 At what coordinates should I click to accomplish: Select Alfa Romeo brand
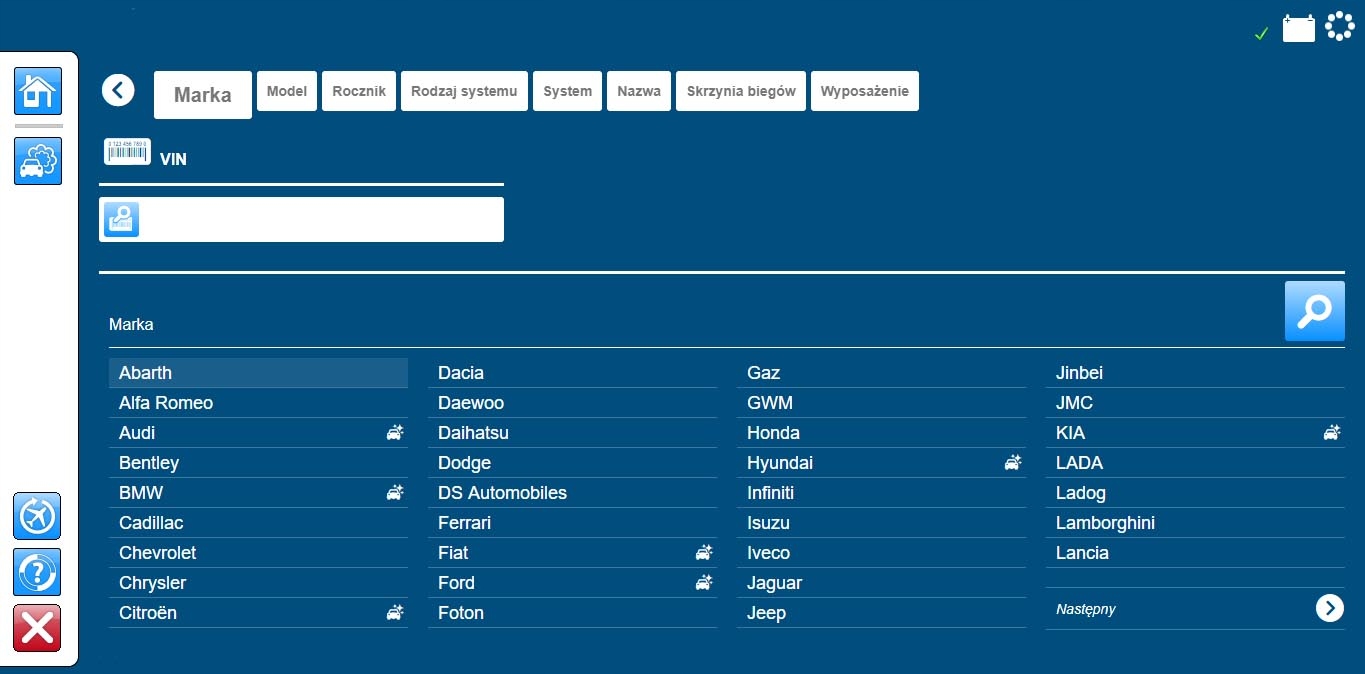[258, 403]
